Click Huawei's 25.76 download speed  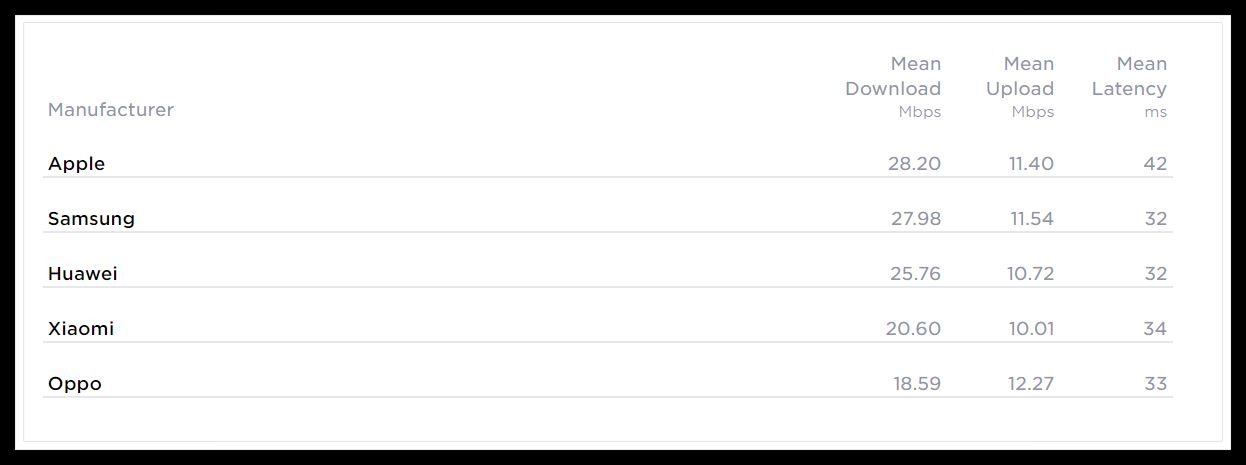coord(914,274)
